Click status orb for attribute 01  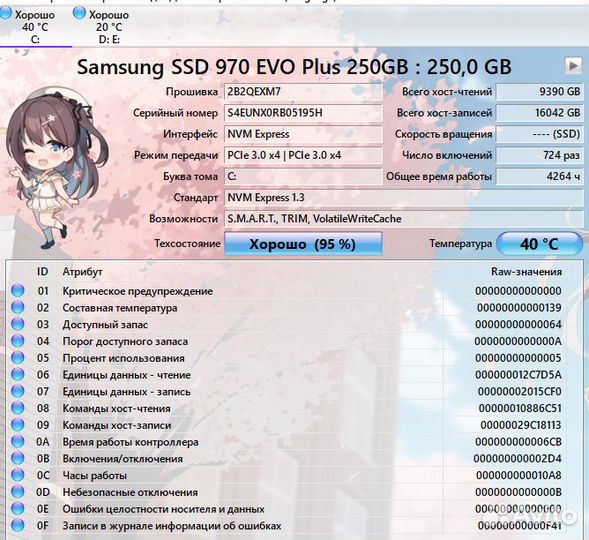coord(17,291)
